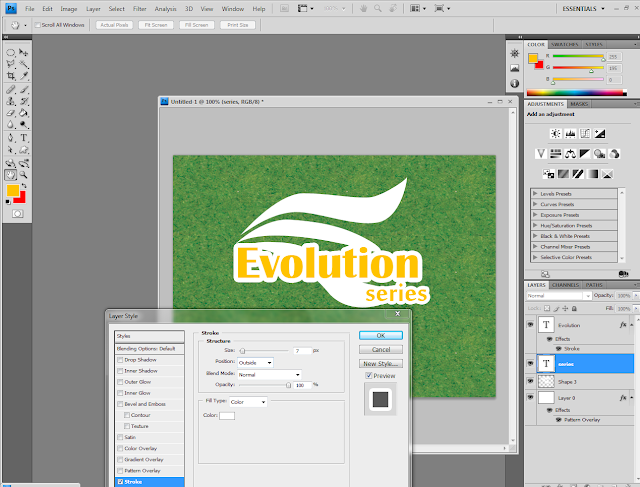Click the Print Size button
Image resolution: width=640 pixels, height=487 pixels.
click(x=238, y=25)
